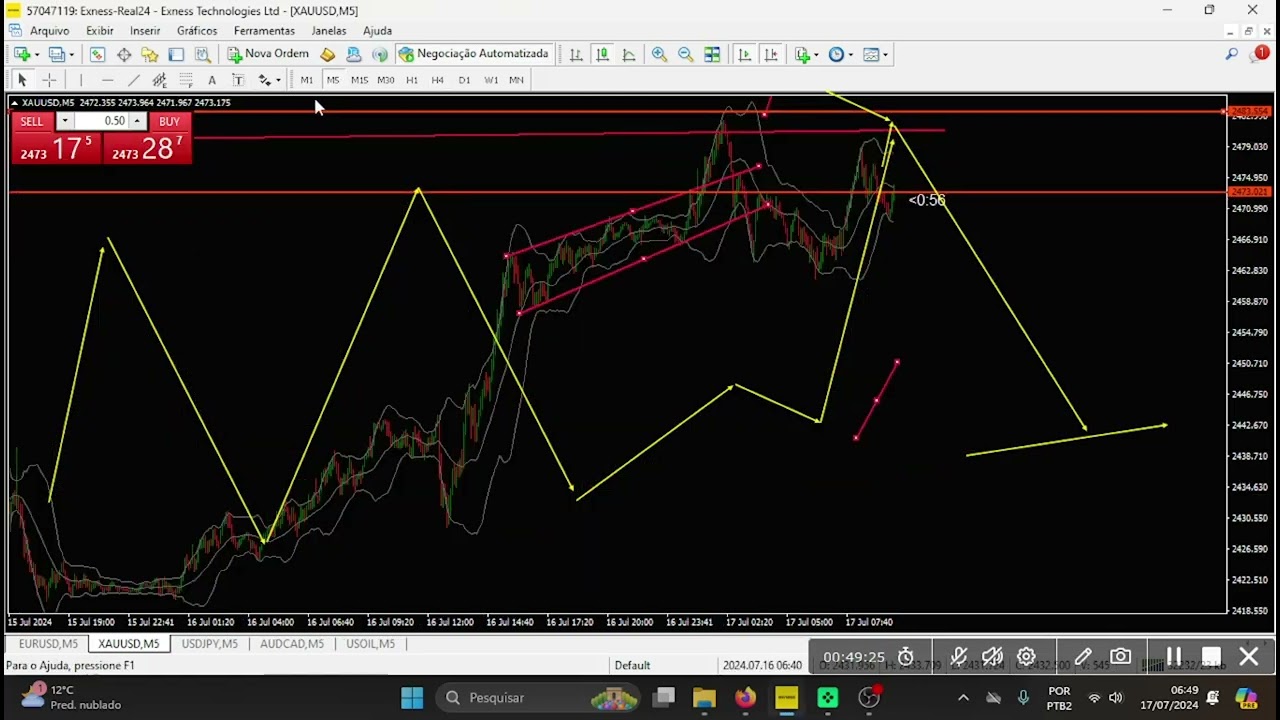The width and height of the screenshot is (1280, 720).
Task: Zoom in on the chart
Action: [x=659, y=54]
